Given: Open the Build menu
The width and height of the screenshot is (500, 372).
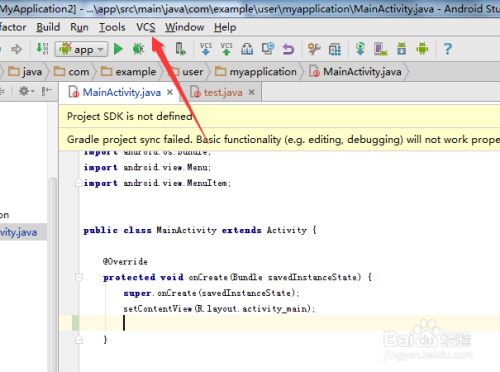Looking at the screenshot, I should click(48, 27).
